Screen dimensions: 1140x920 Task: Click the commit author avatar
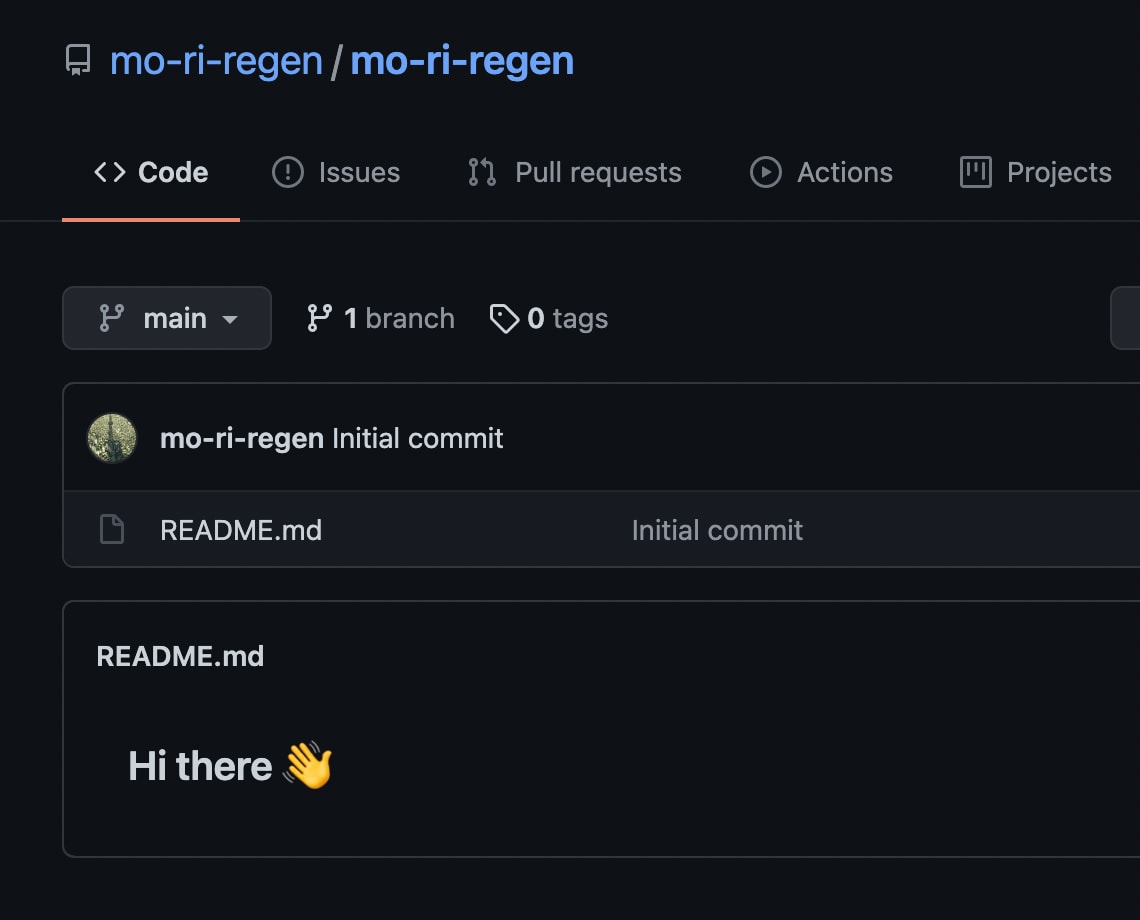[112, 439]
